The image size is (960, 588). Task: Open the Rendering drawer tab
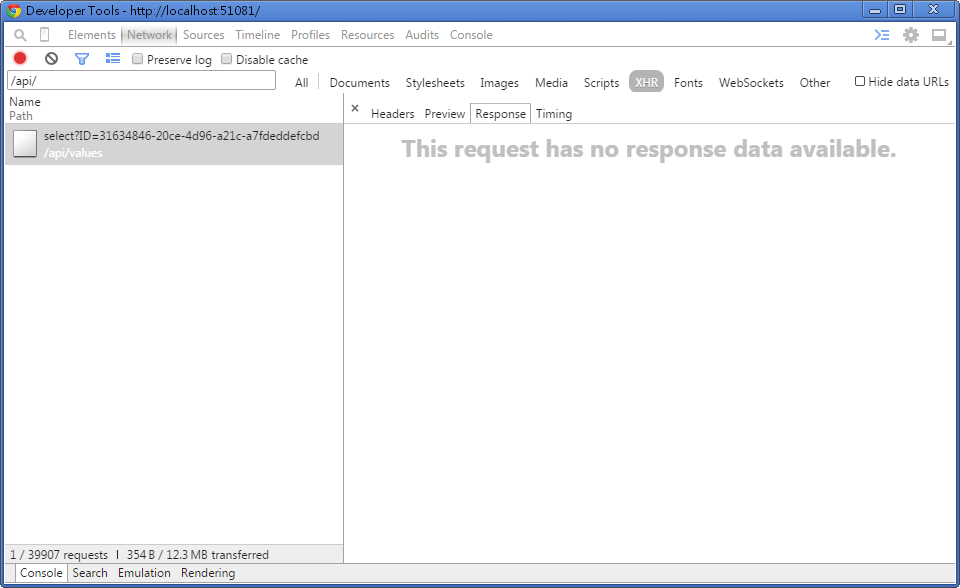(208, 573)
